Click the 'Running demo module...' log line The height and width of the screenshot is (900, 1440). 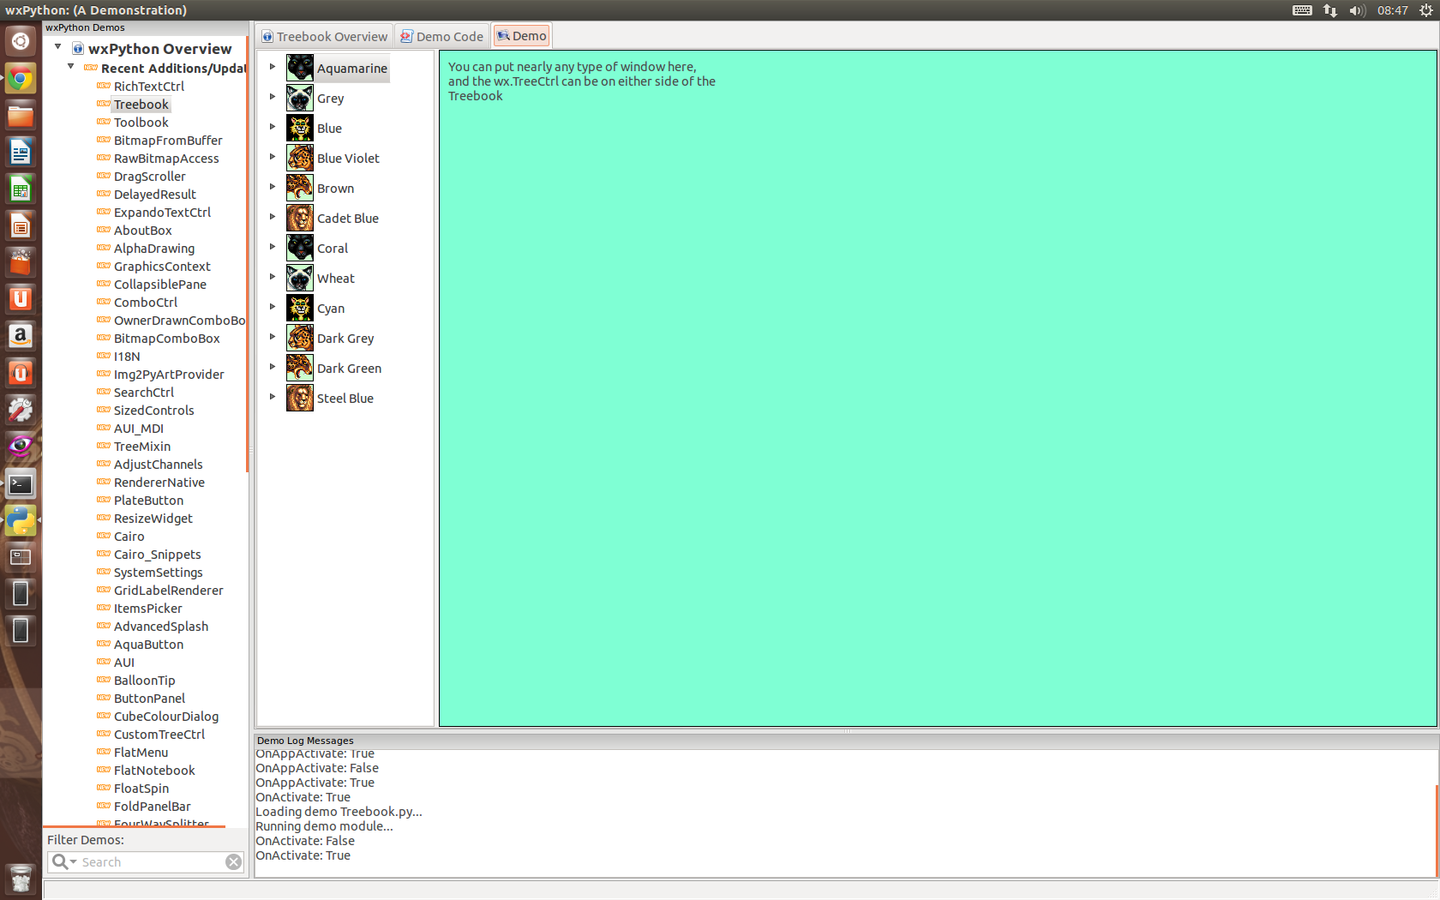[324, 826]
